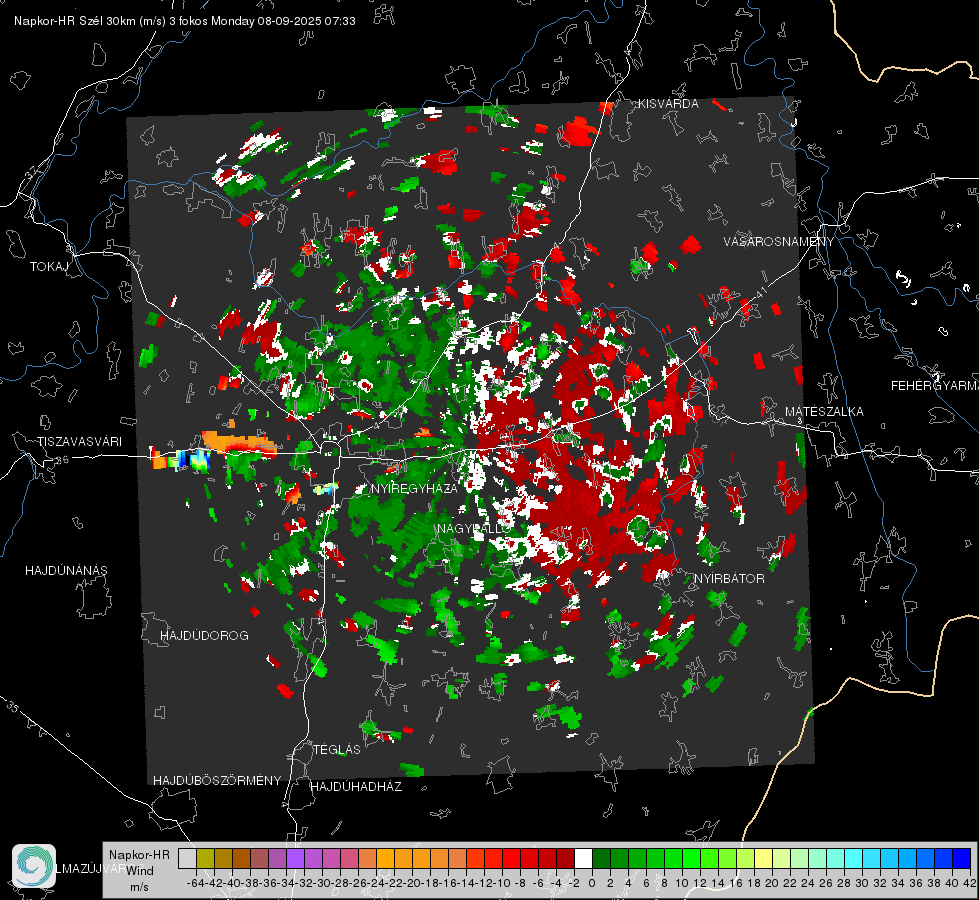This screenshot has width=979, height=900.
Task: Click the NYÍREGYHÁZA city label
Action: click(x=414, y=488)
